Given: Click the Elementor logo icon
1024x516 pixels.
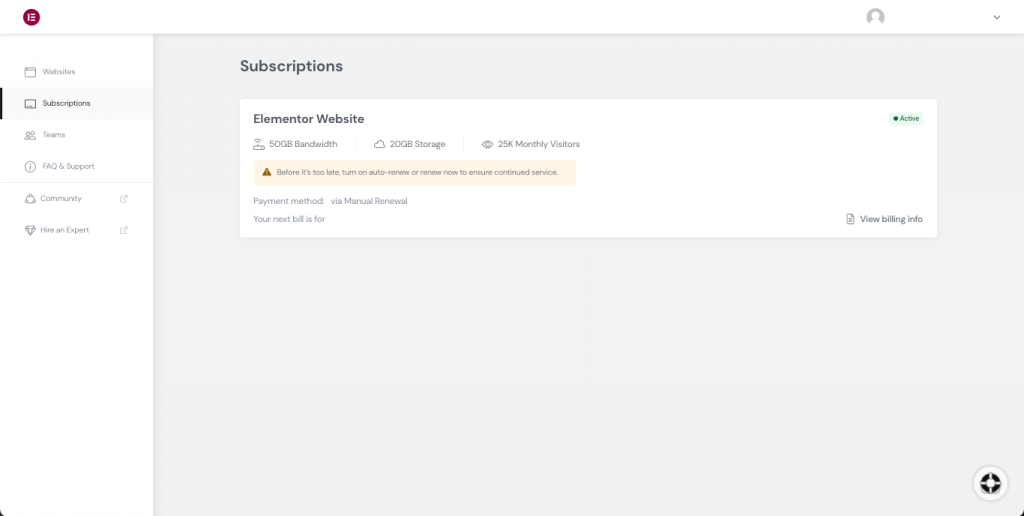Looking at the screenshot, I should [31, 17].
